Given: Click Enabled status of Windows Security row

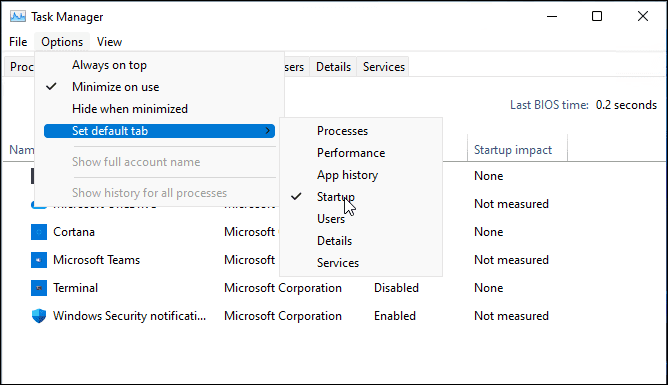Looking at the screenshot, I should 395,316.
